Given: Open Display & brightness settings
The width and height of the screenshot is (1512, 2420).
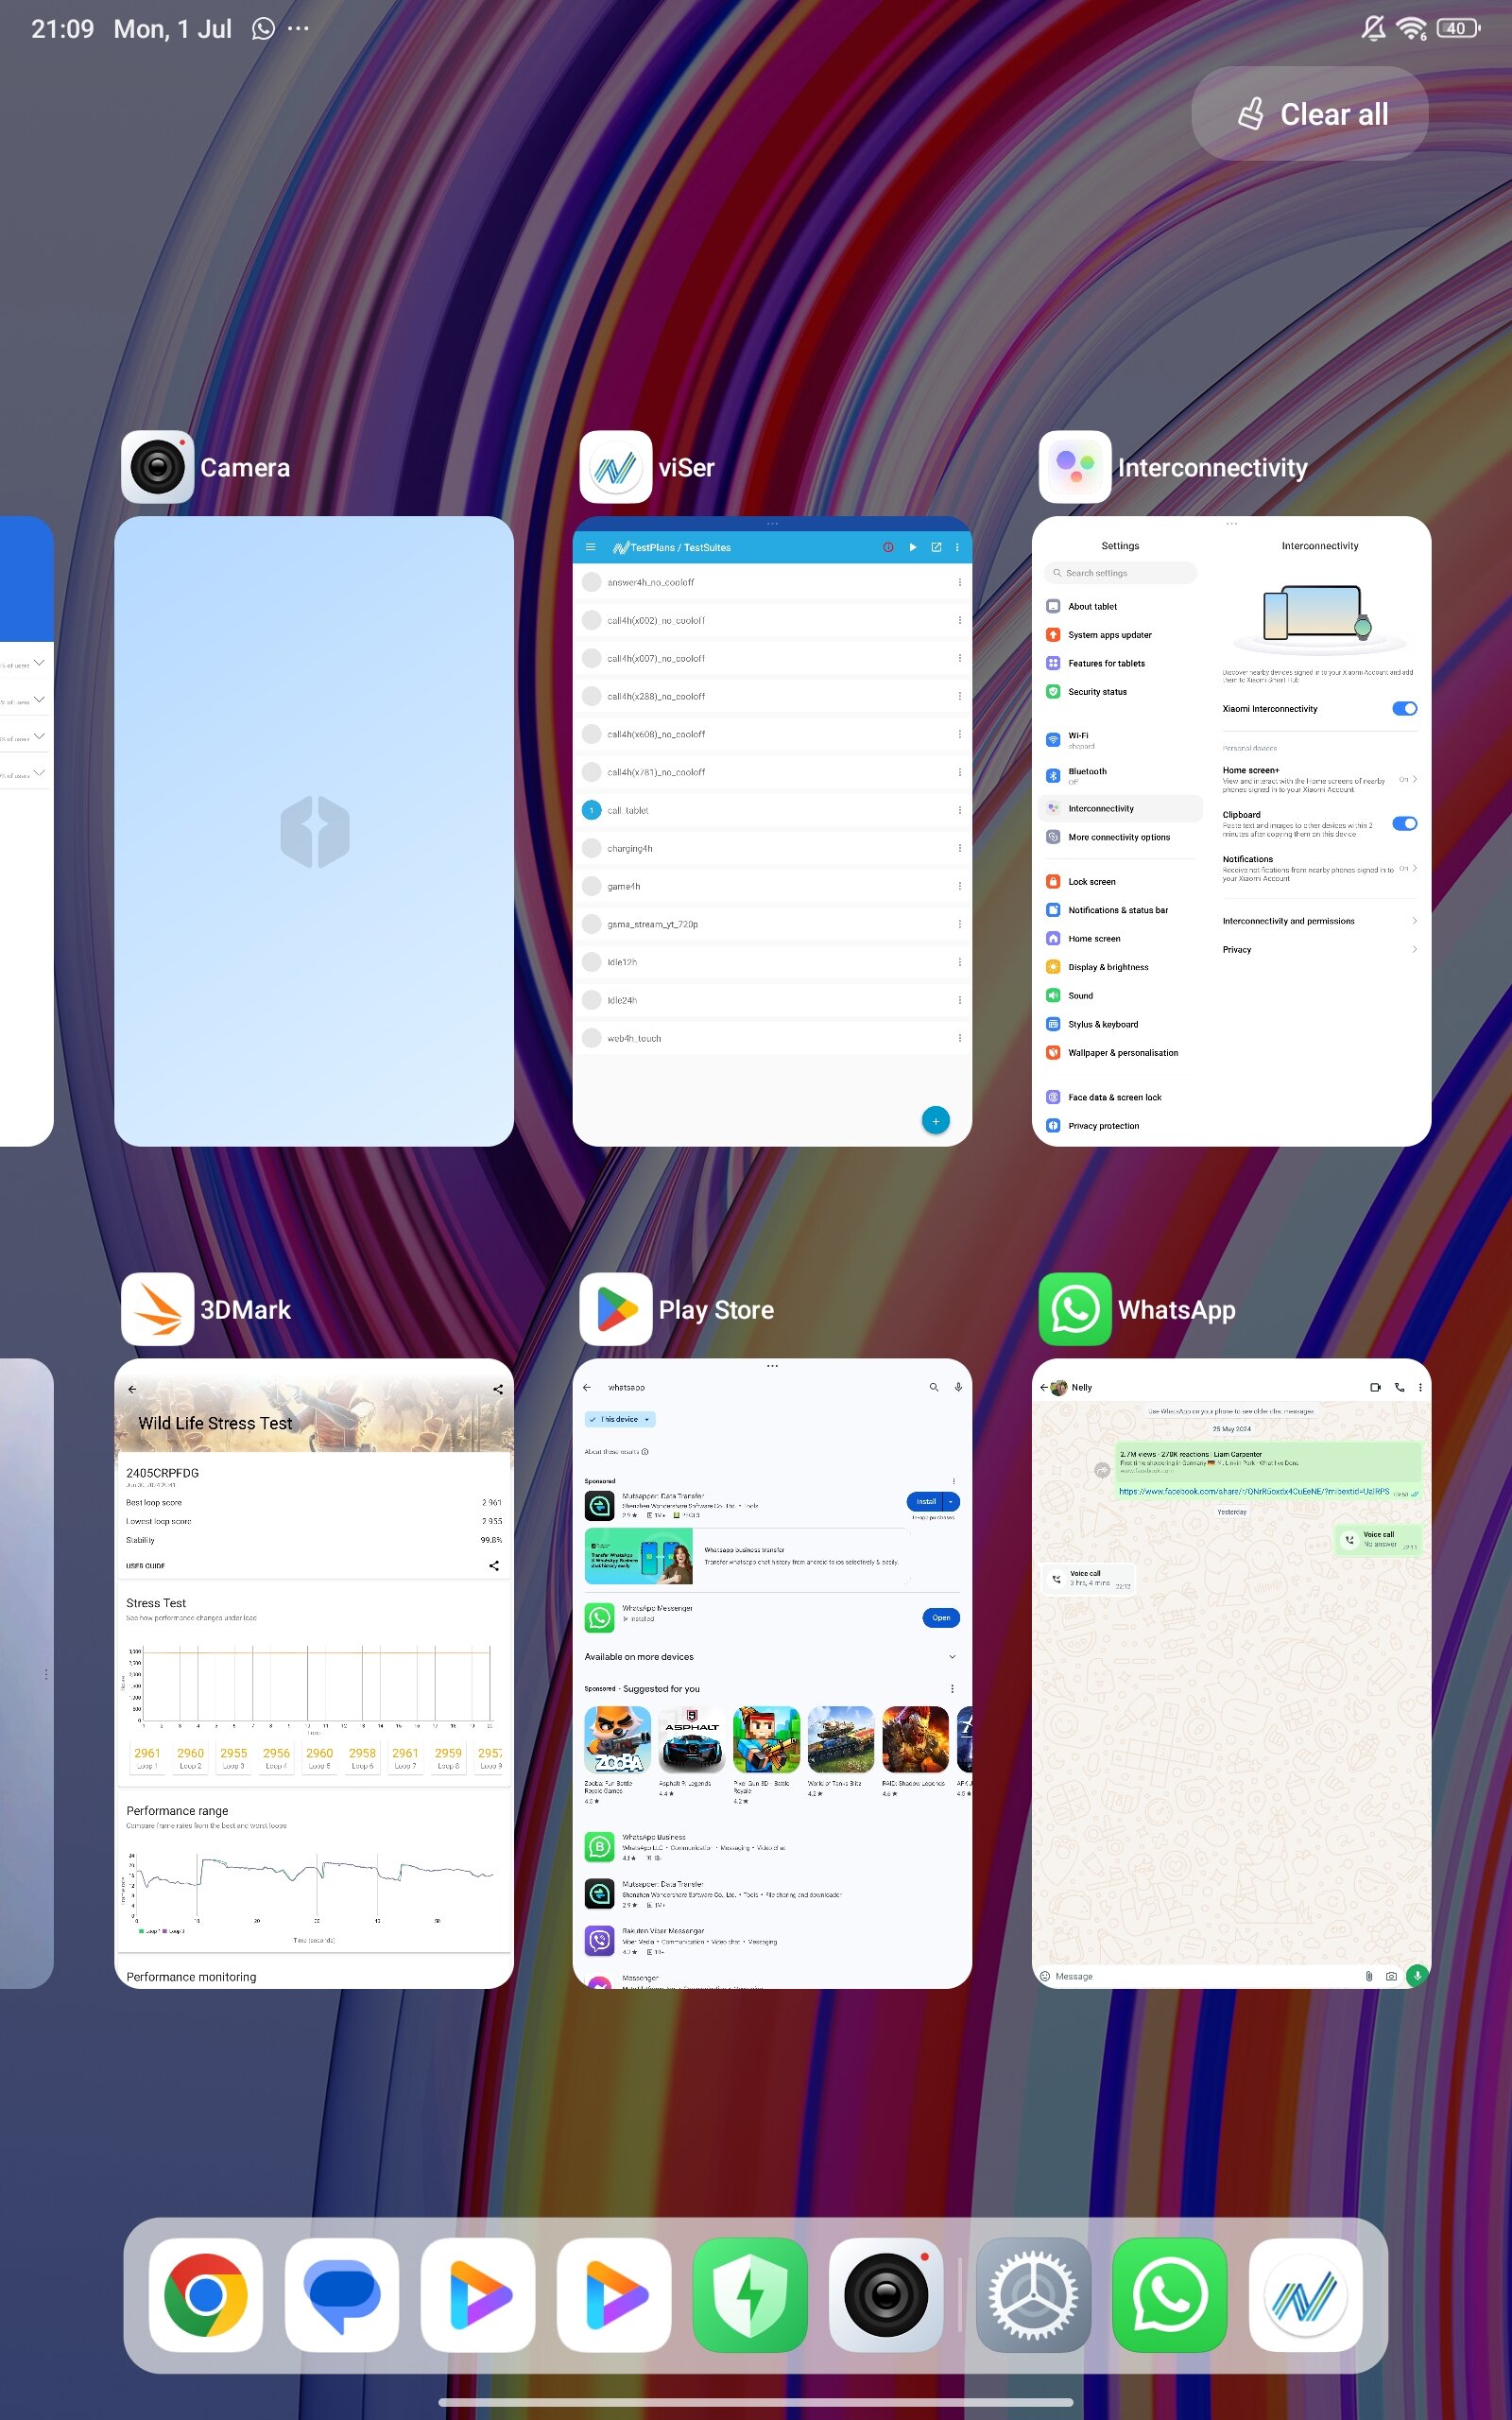Looking at the screenshot, I should (1120, 967).
